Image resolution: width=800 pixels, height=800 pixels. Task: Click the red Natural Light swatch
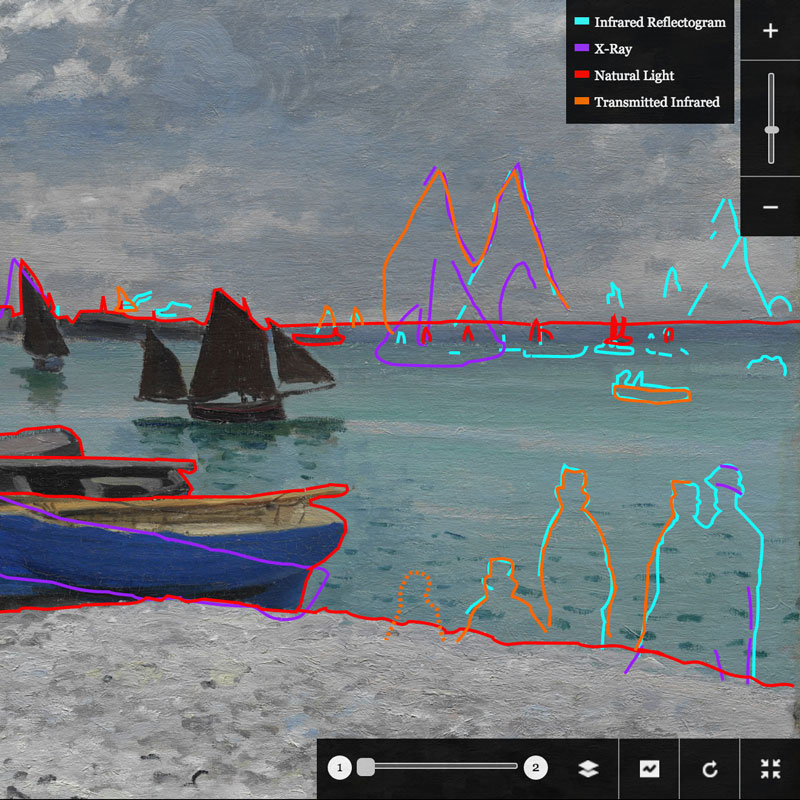(x=582, y=74)
